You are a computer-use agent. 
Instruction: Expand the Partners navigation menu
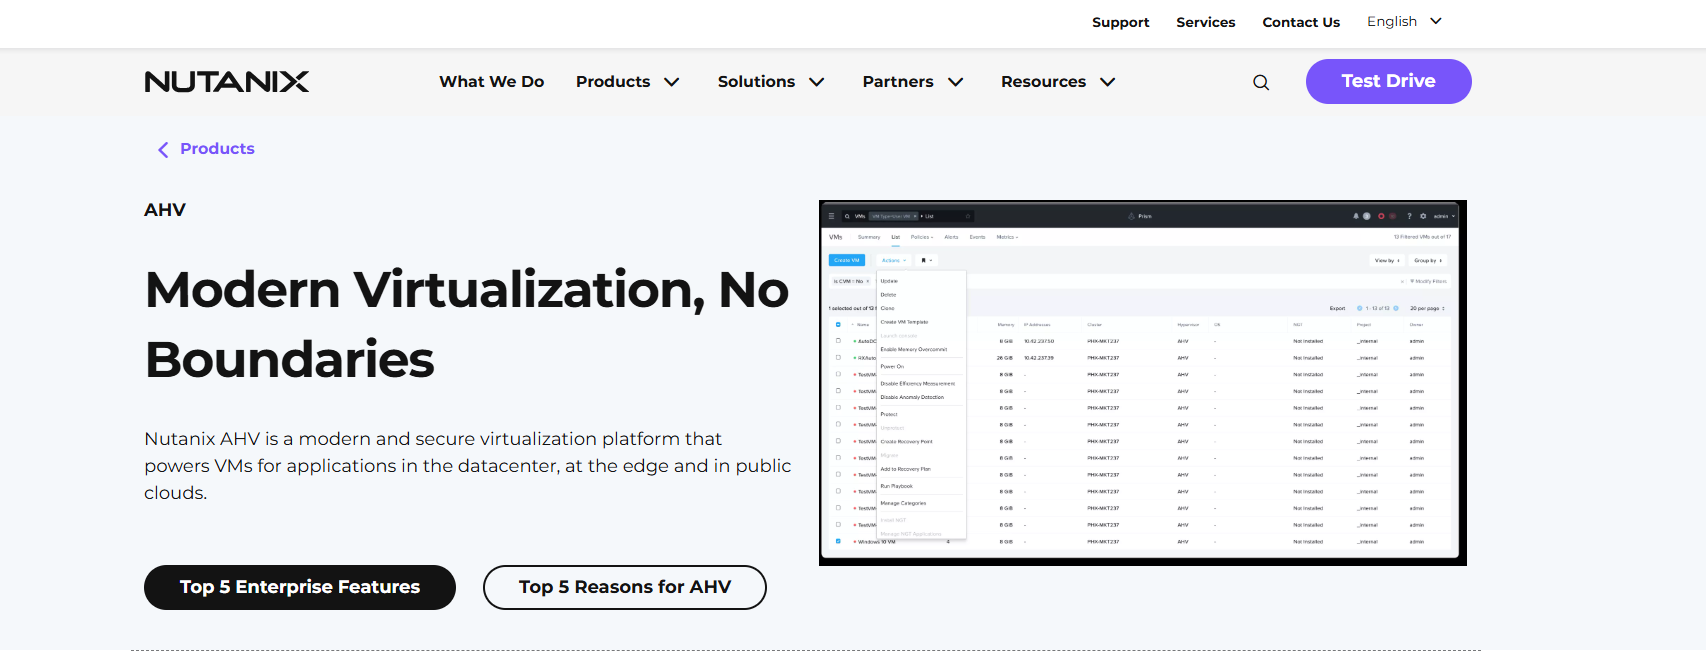[913, 82]
